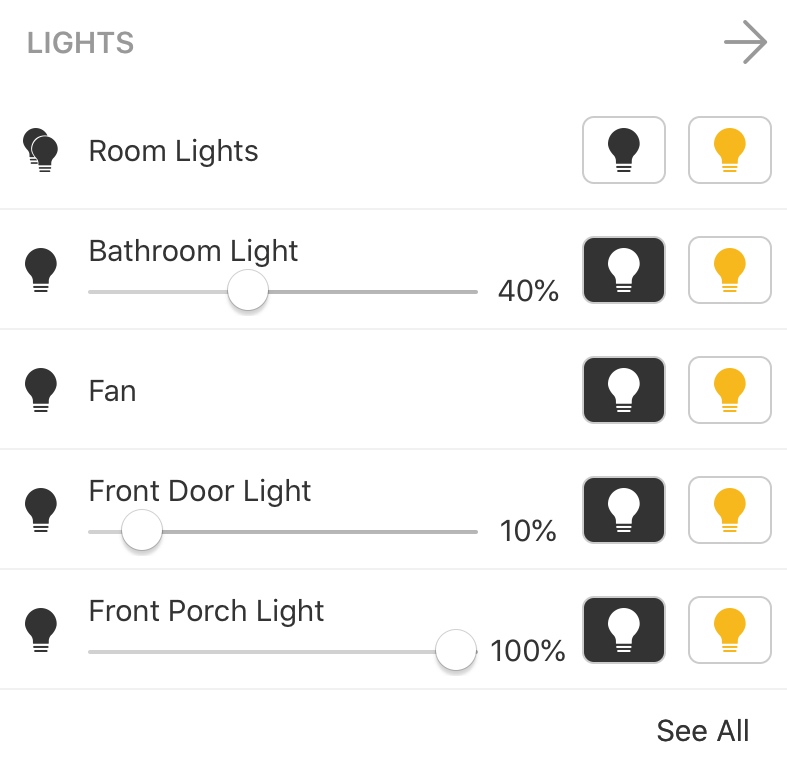Switch Front Door Light off with dark button
Screen dimensions: 787x765
click(x=623, y=510)
